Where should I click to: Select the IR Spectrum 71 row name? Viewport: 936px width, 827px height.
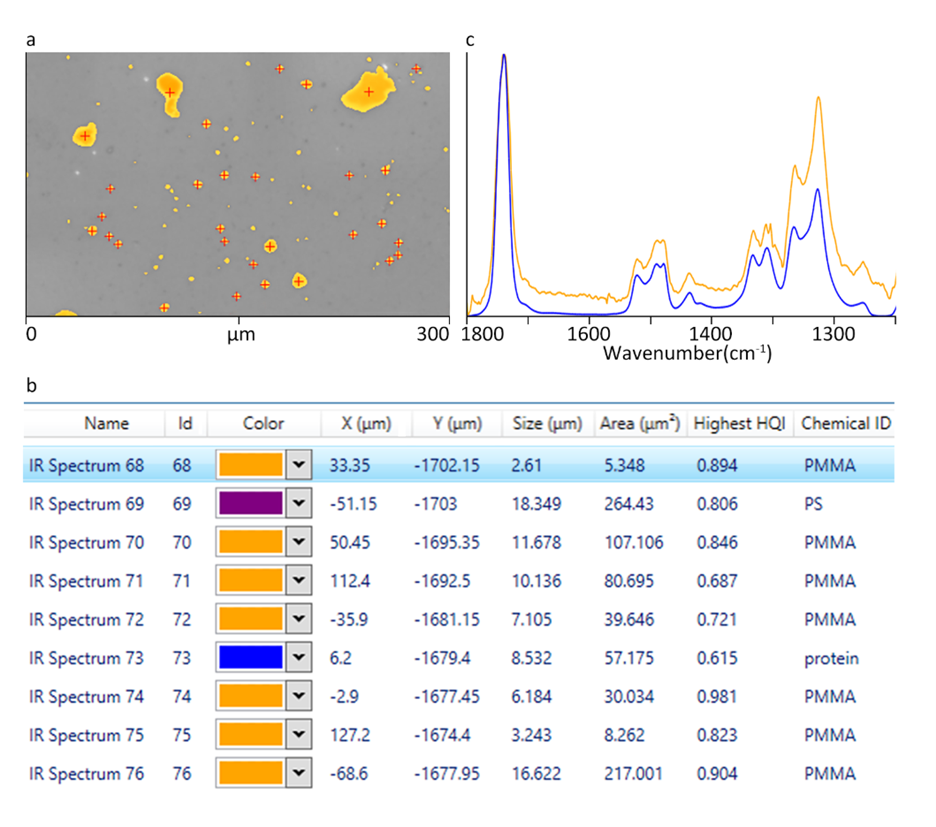coord(87,581)
